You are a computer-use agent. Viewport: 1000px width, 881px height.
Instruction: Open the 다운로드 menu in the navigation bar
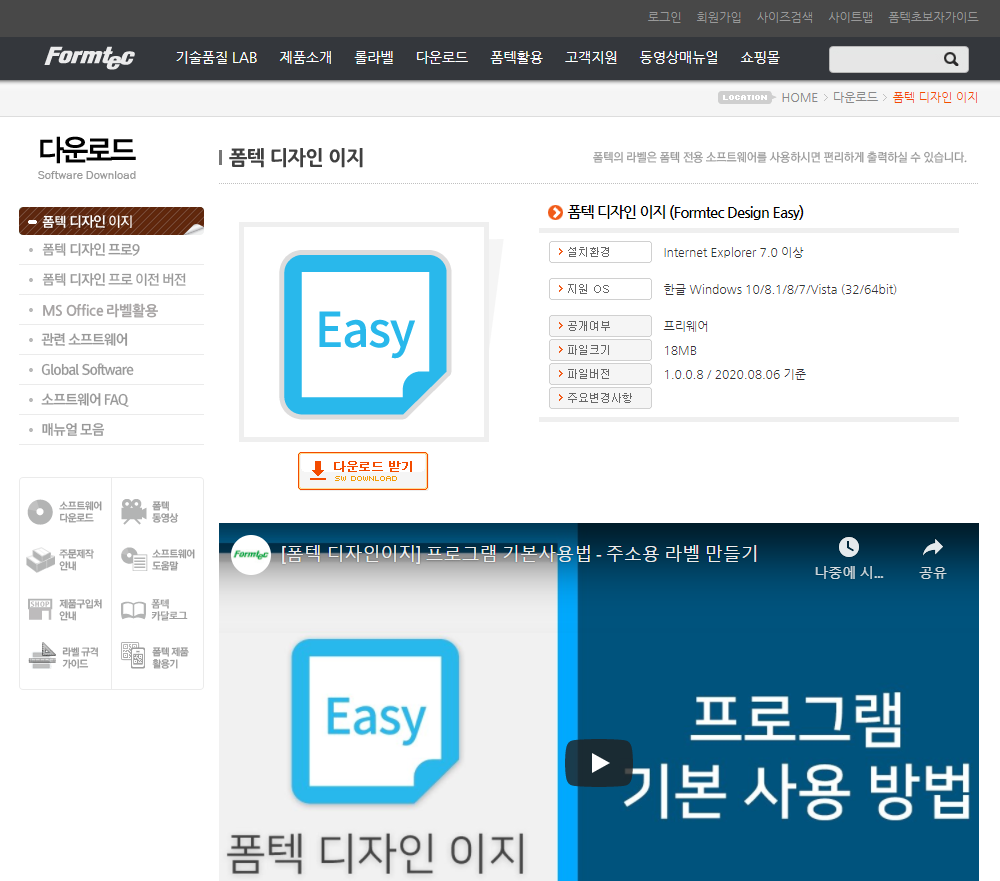(x=441, y=58)
